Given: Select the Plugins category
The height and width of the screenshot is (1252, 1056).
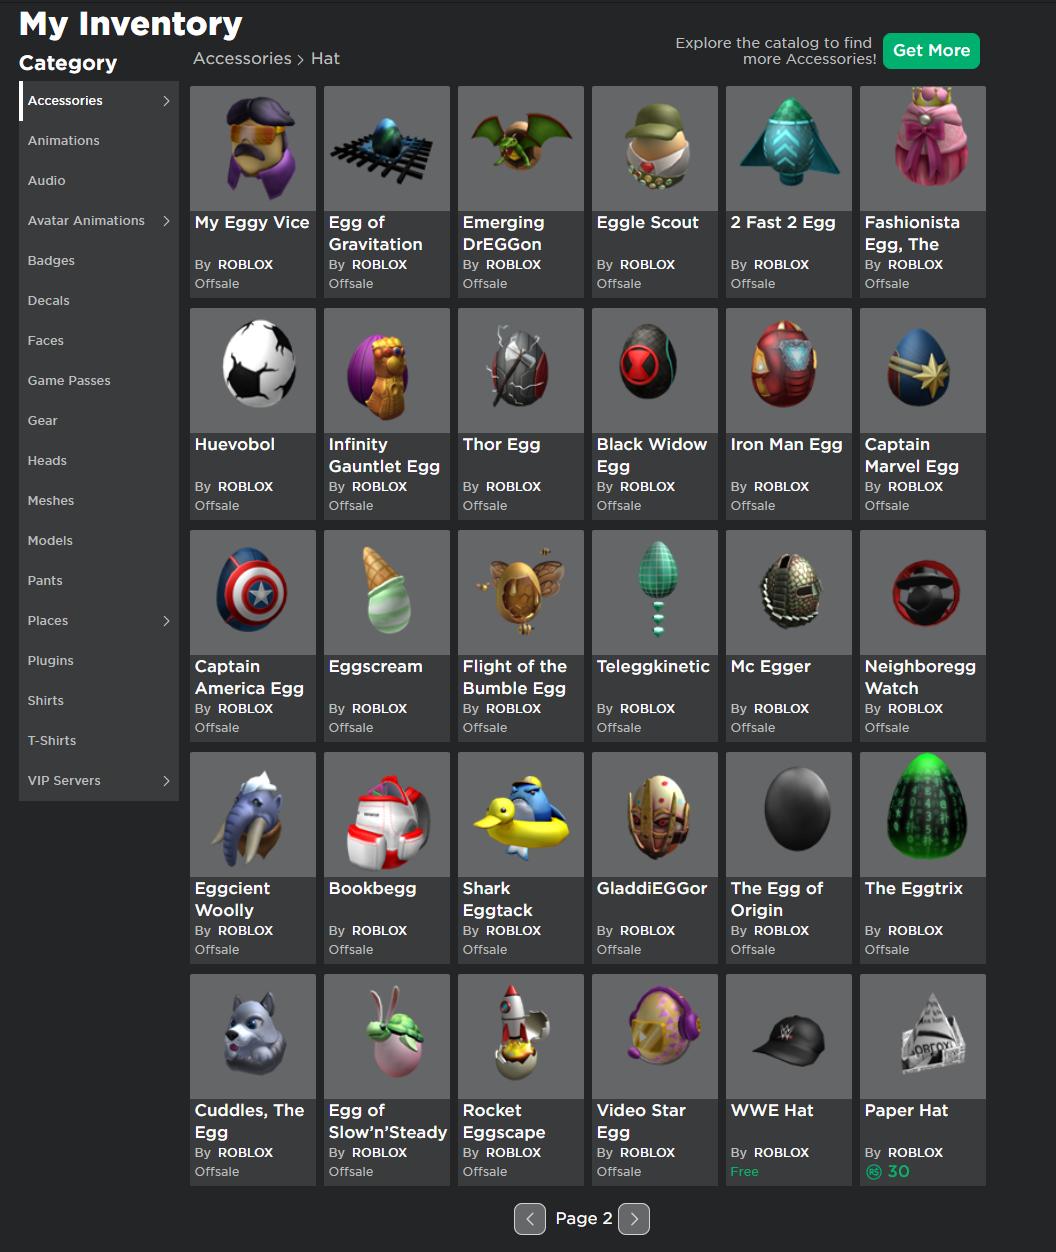Looking at the screenshot, I should coord(99,661).
